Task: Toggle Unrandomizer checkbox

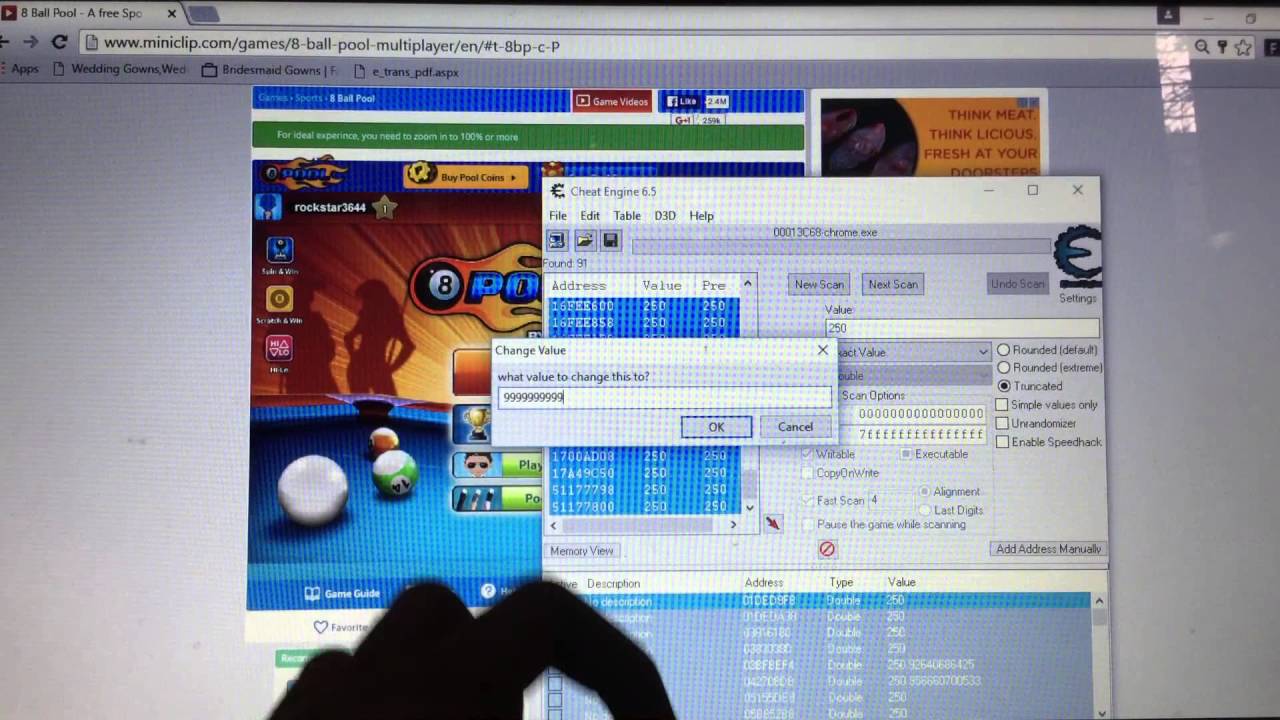Action: pos(1002,423)
